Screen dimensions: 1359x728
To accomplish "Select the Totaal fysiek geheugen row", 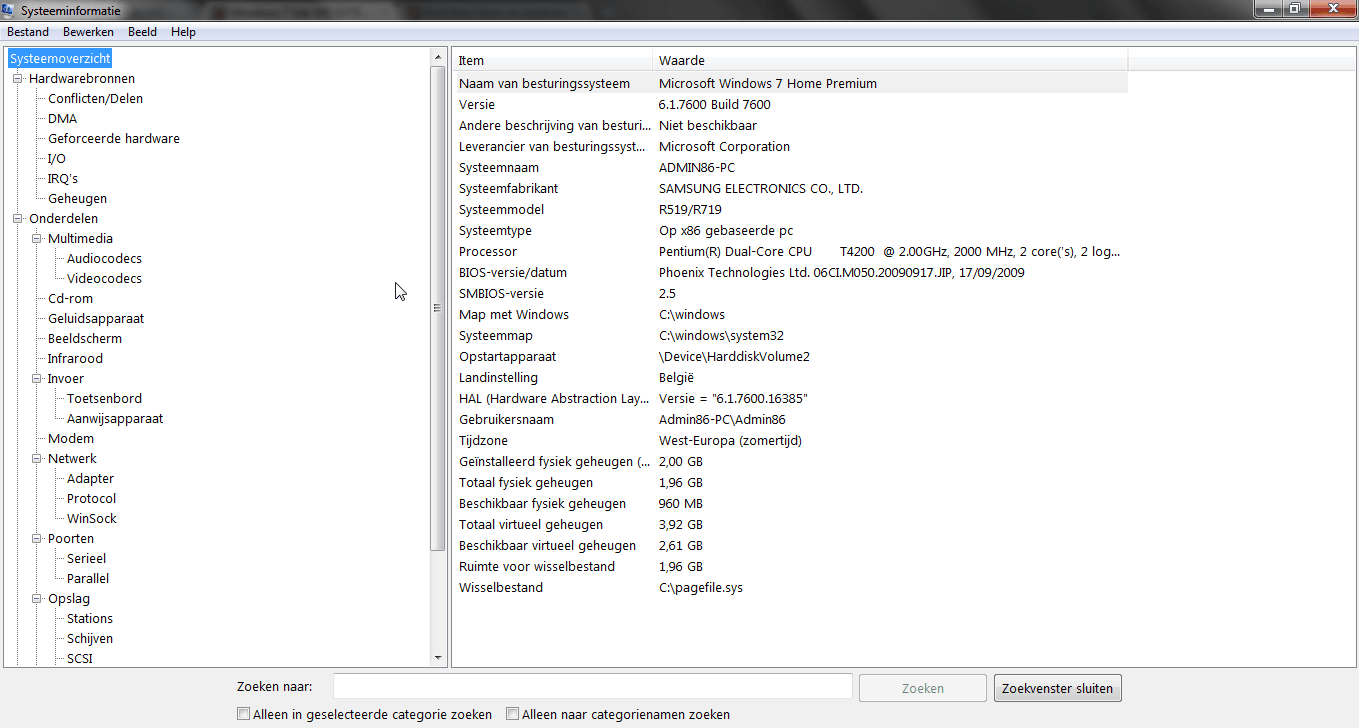I will (x=791, y=483).
